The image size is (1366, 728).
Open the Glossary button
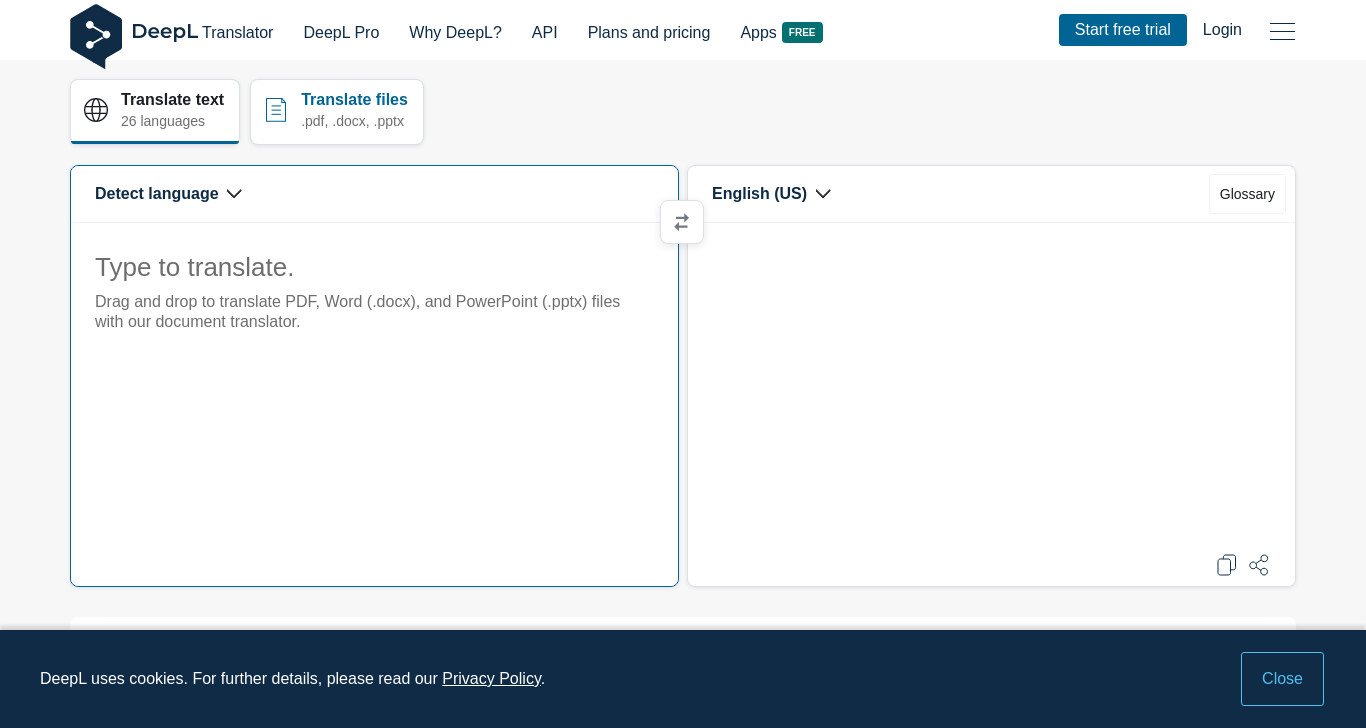pyautogui.click(x=1247, y=194)
